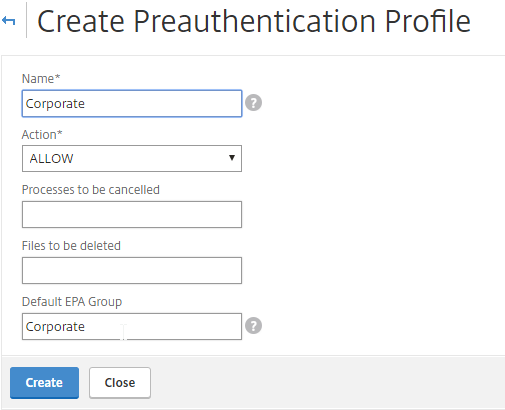This screenshot has width=505, height=410.
Task: Go back using the blue arrow icon
Action: (9, 21)
